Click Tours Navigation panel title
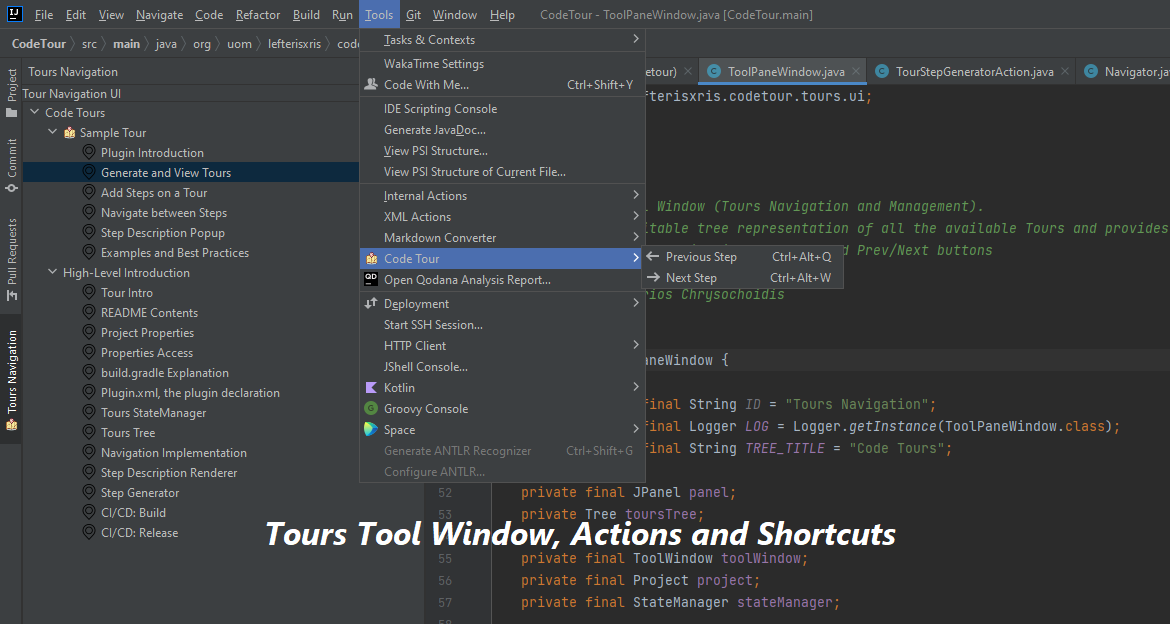The image size is (1170, 624). 73,72
